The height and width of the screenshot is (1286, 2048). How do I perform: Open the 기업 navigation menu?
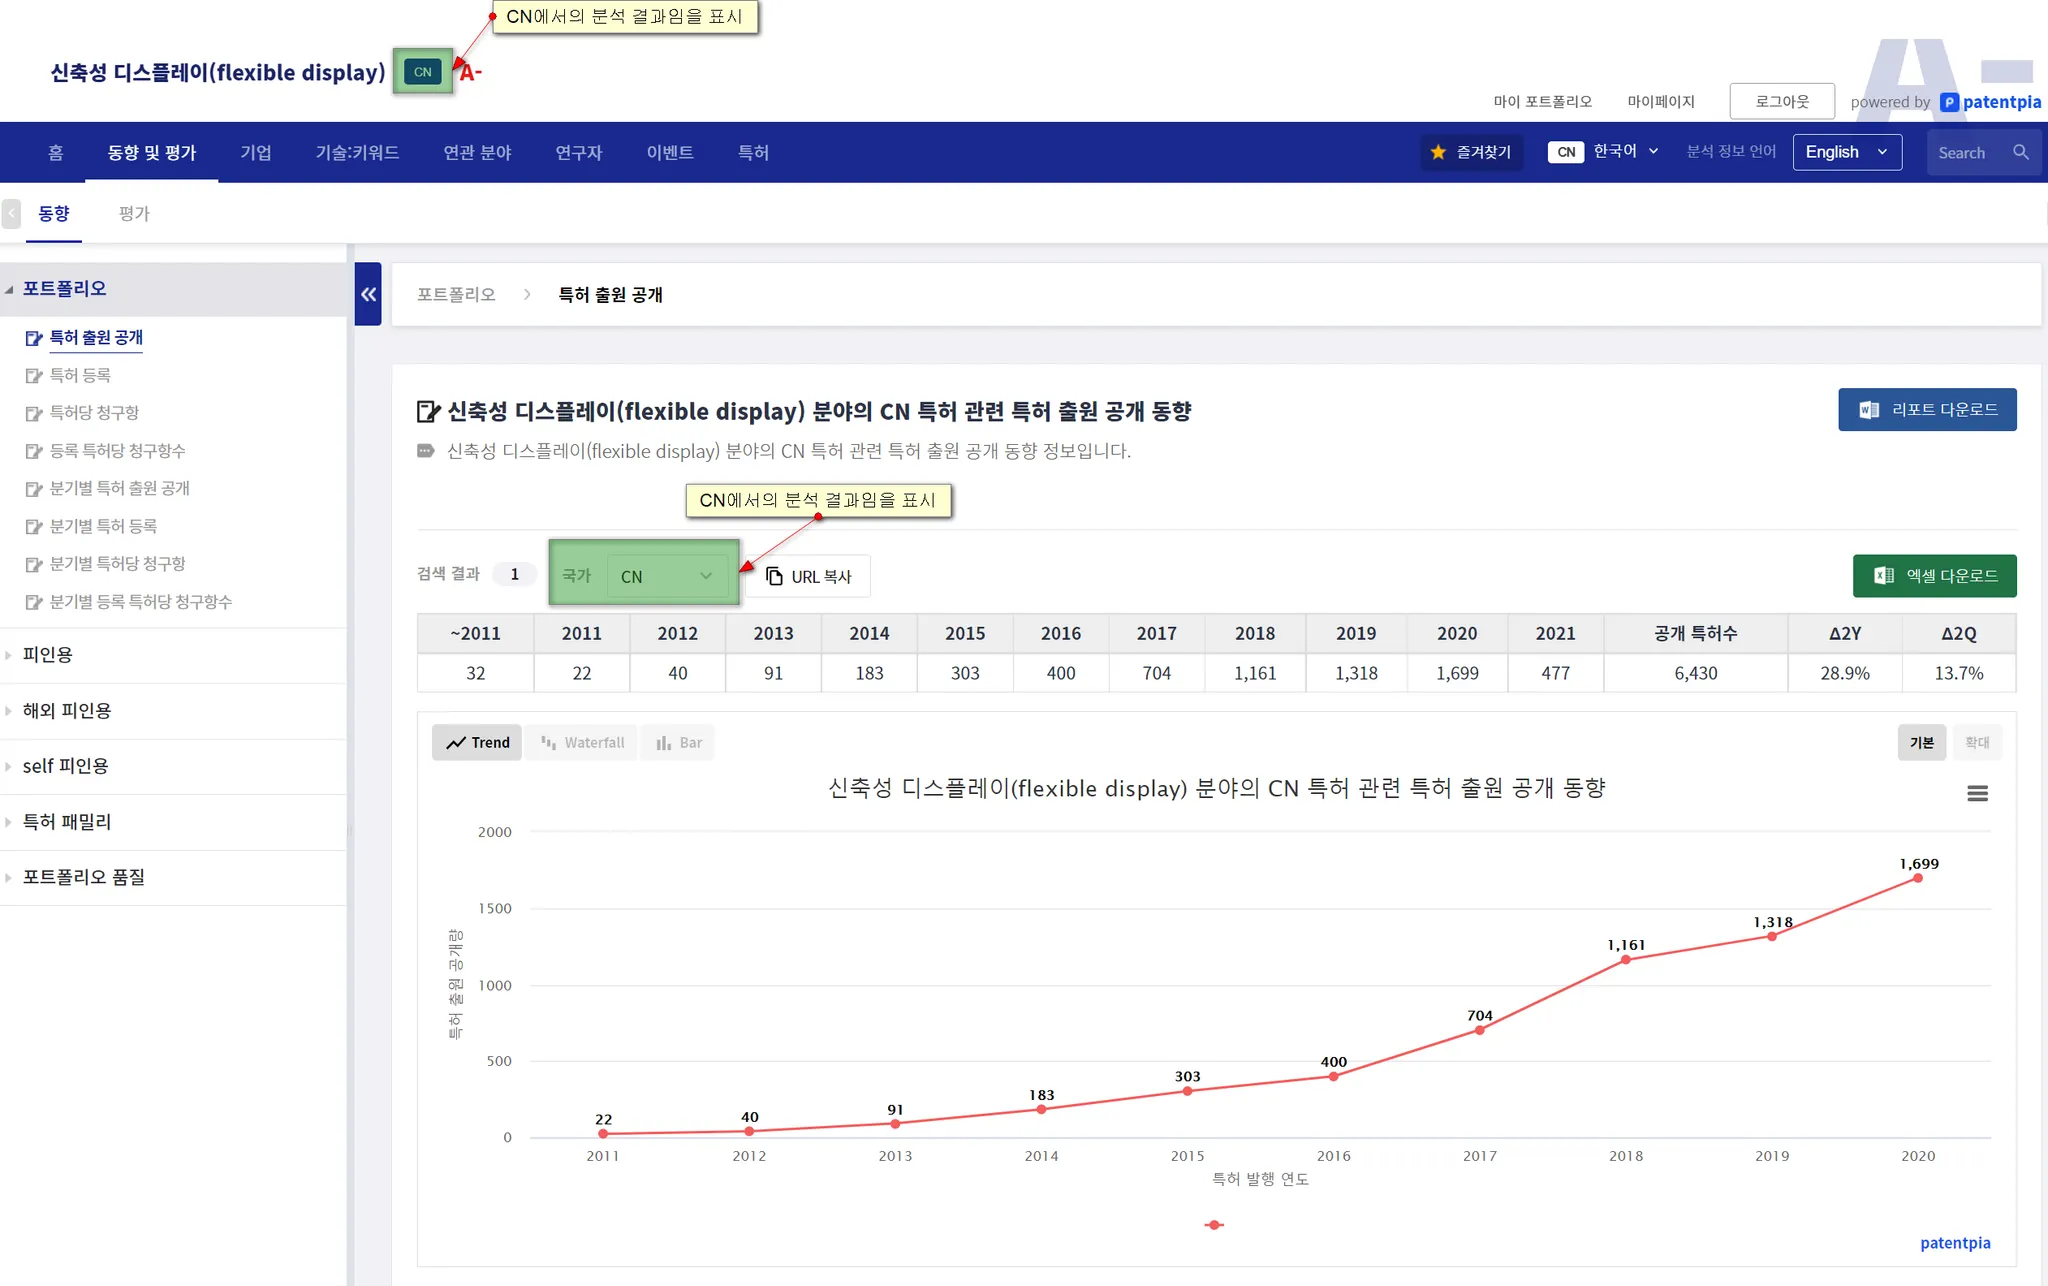pos(255,152)
